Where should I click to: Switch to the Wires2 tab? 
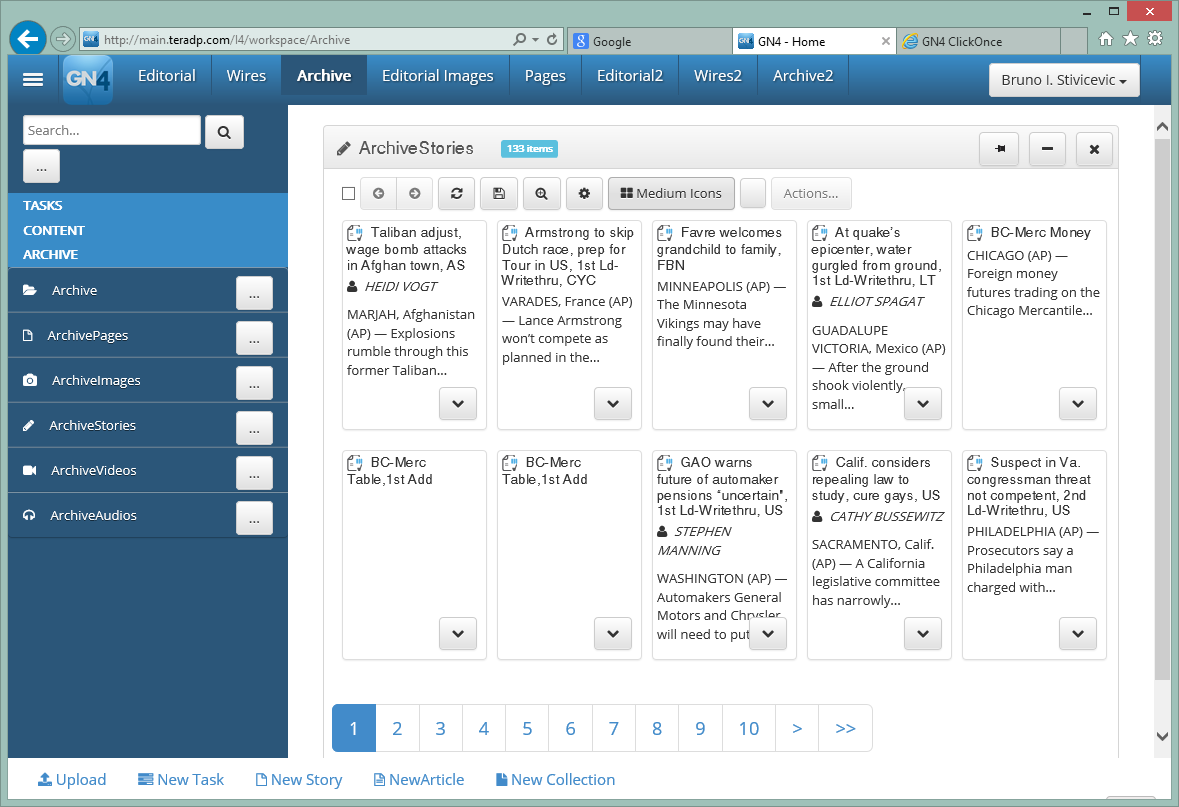717,75
